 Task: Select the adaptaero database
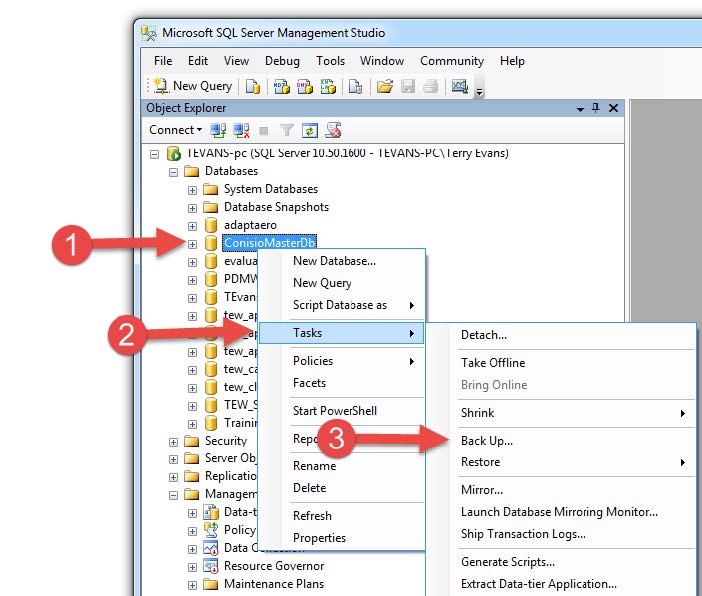[250, 225]
